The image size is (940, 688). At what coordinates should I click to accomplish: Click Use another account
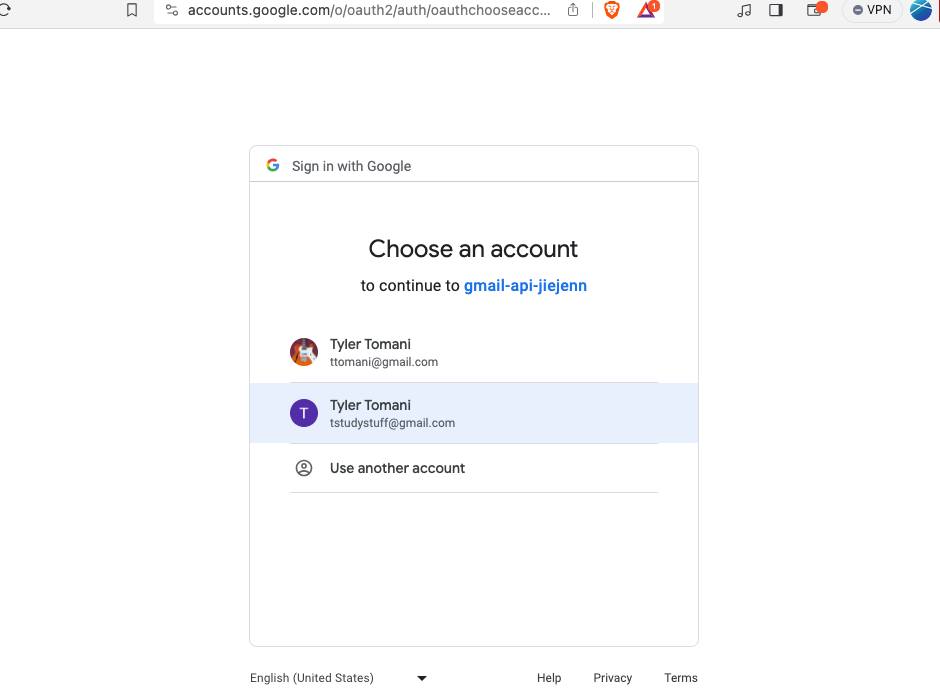474,468
